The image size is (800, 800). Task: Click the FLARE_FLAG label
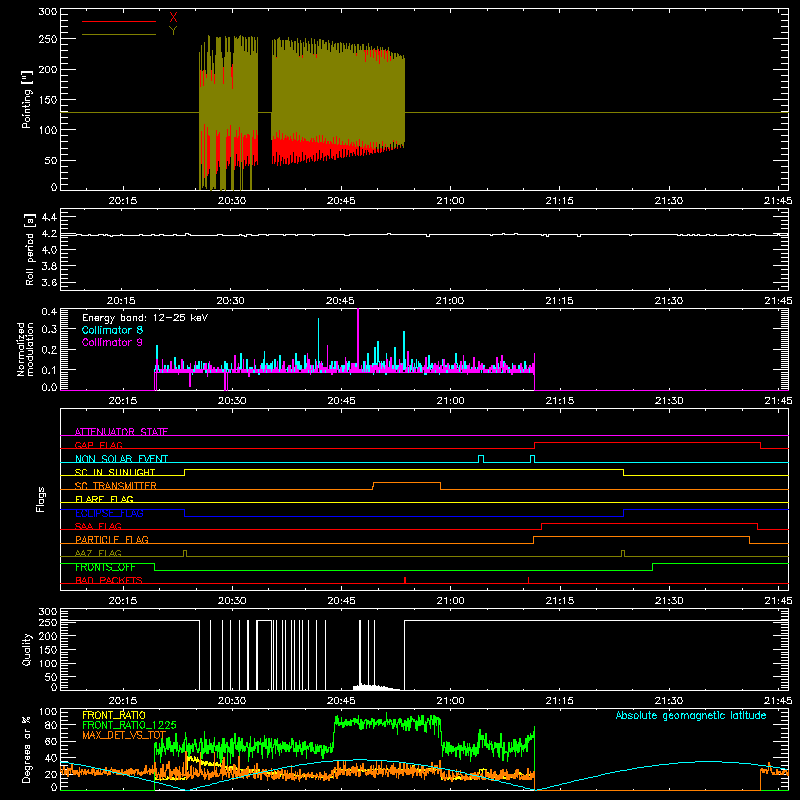click(104, 499)
